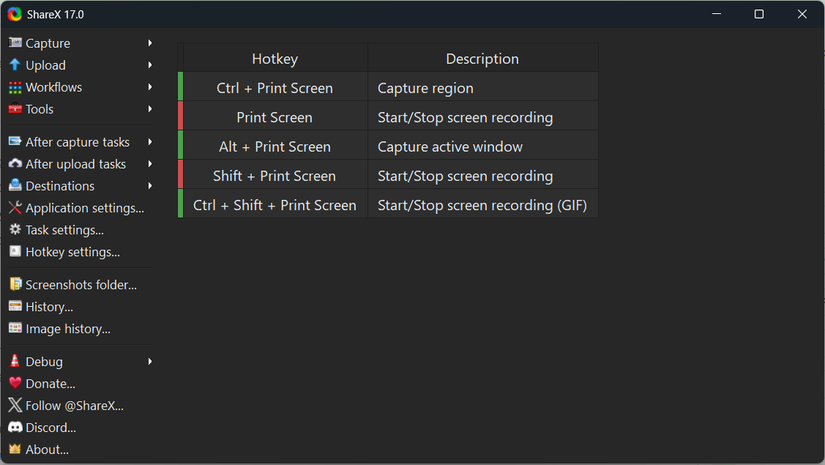Click the Destinations icon in sidebar
Viewport: 825px width, 465px height.
(x=15, y=186)
